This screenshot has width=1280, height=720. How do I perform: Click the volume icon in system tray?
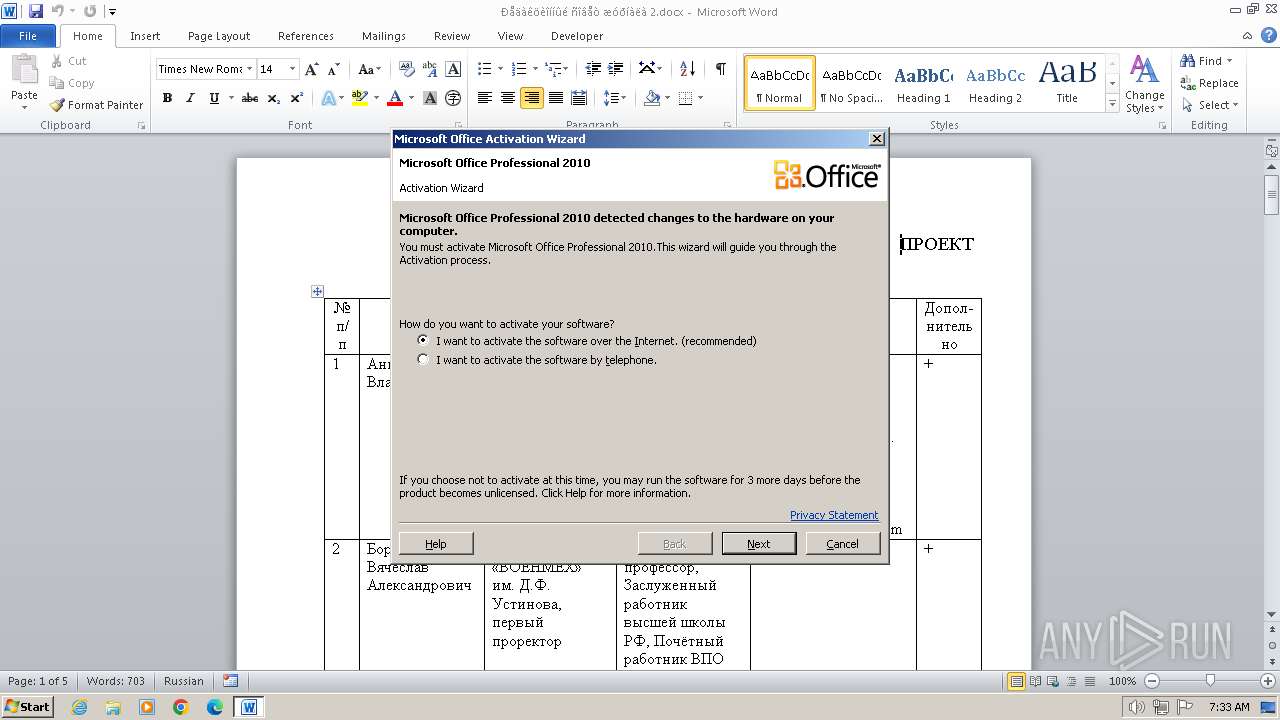(1136, 707)
